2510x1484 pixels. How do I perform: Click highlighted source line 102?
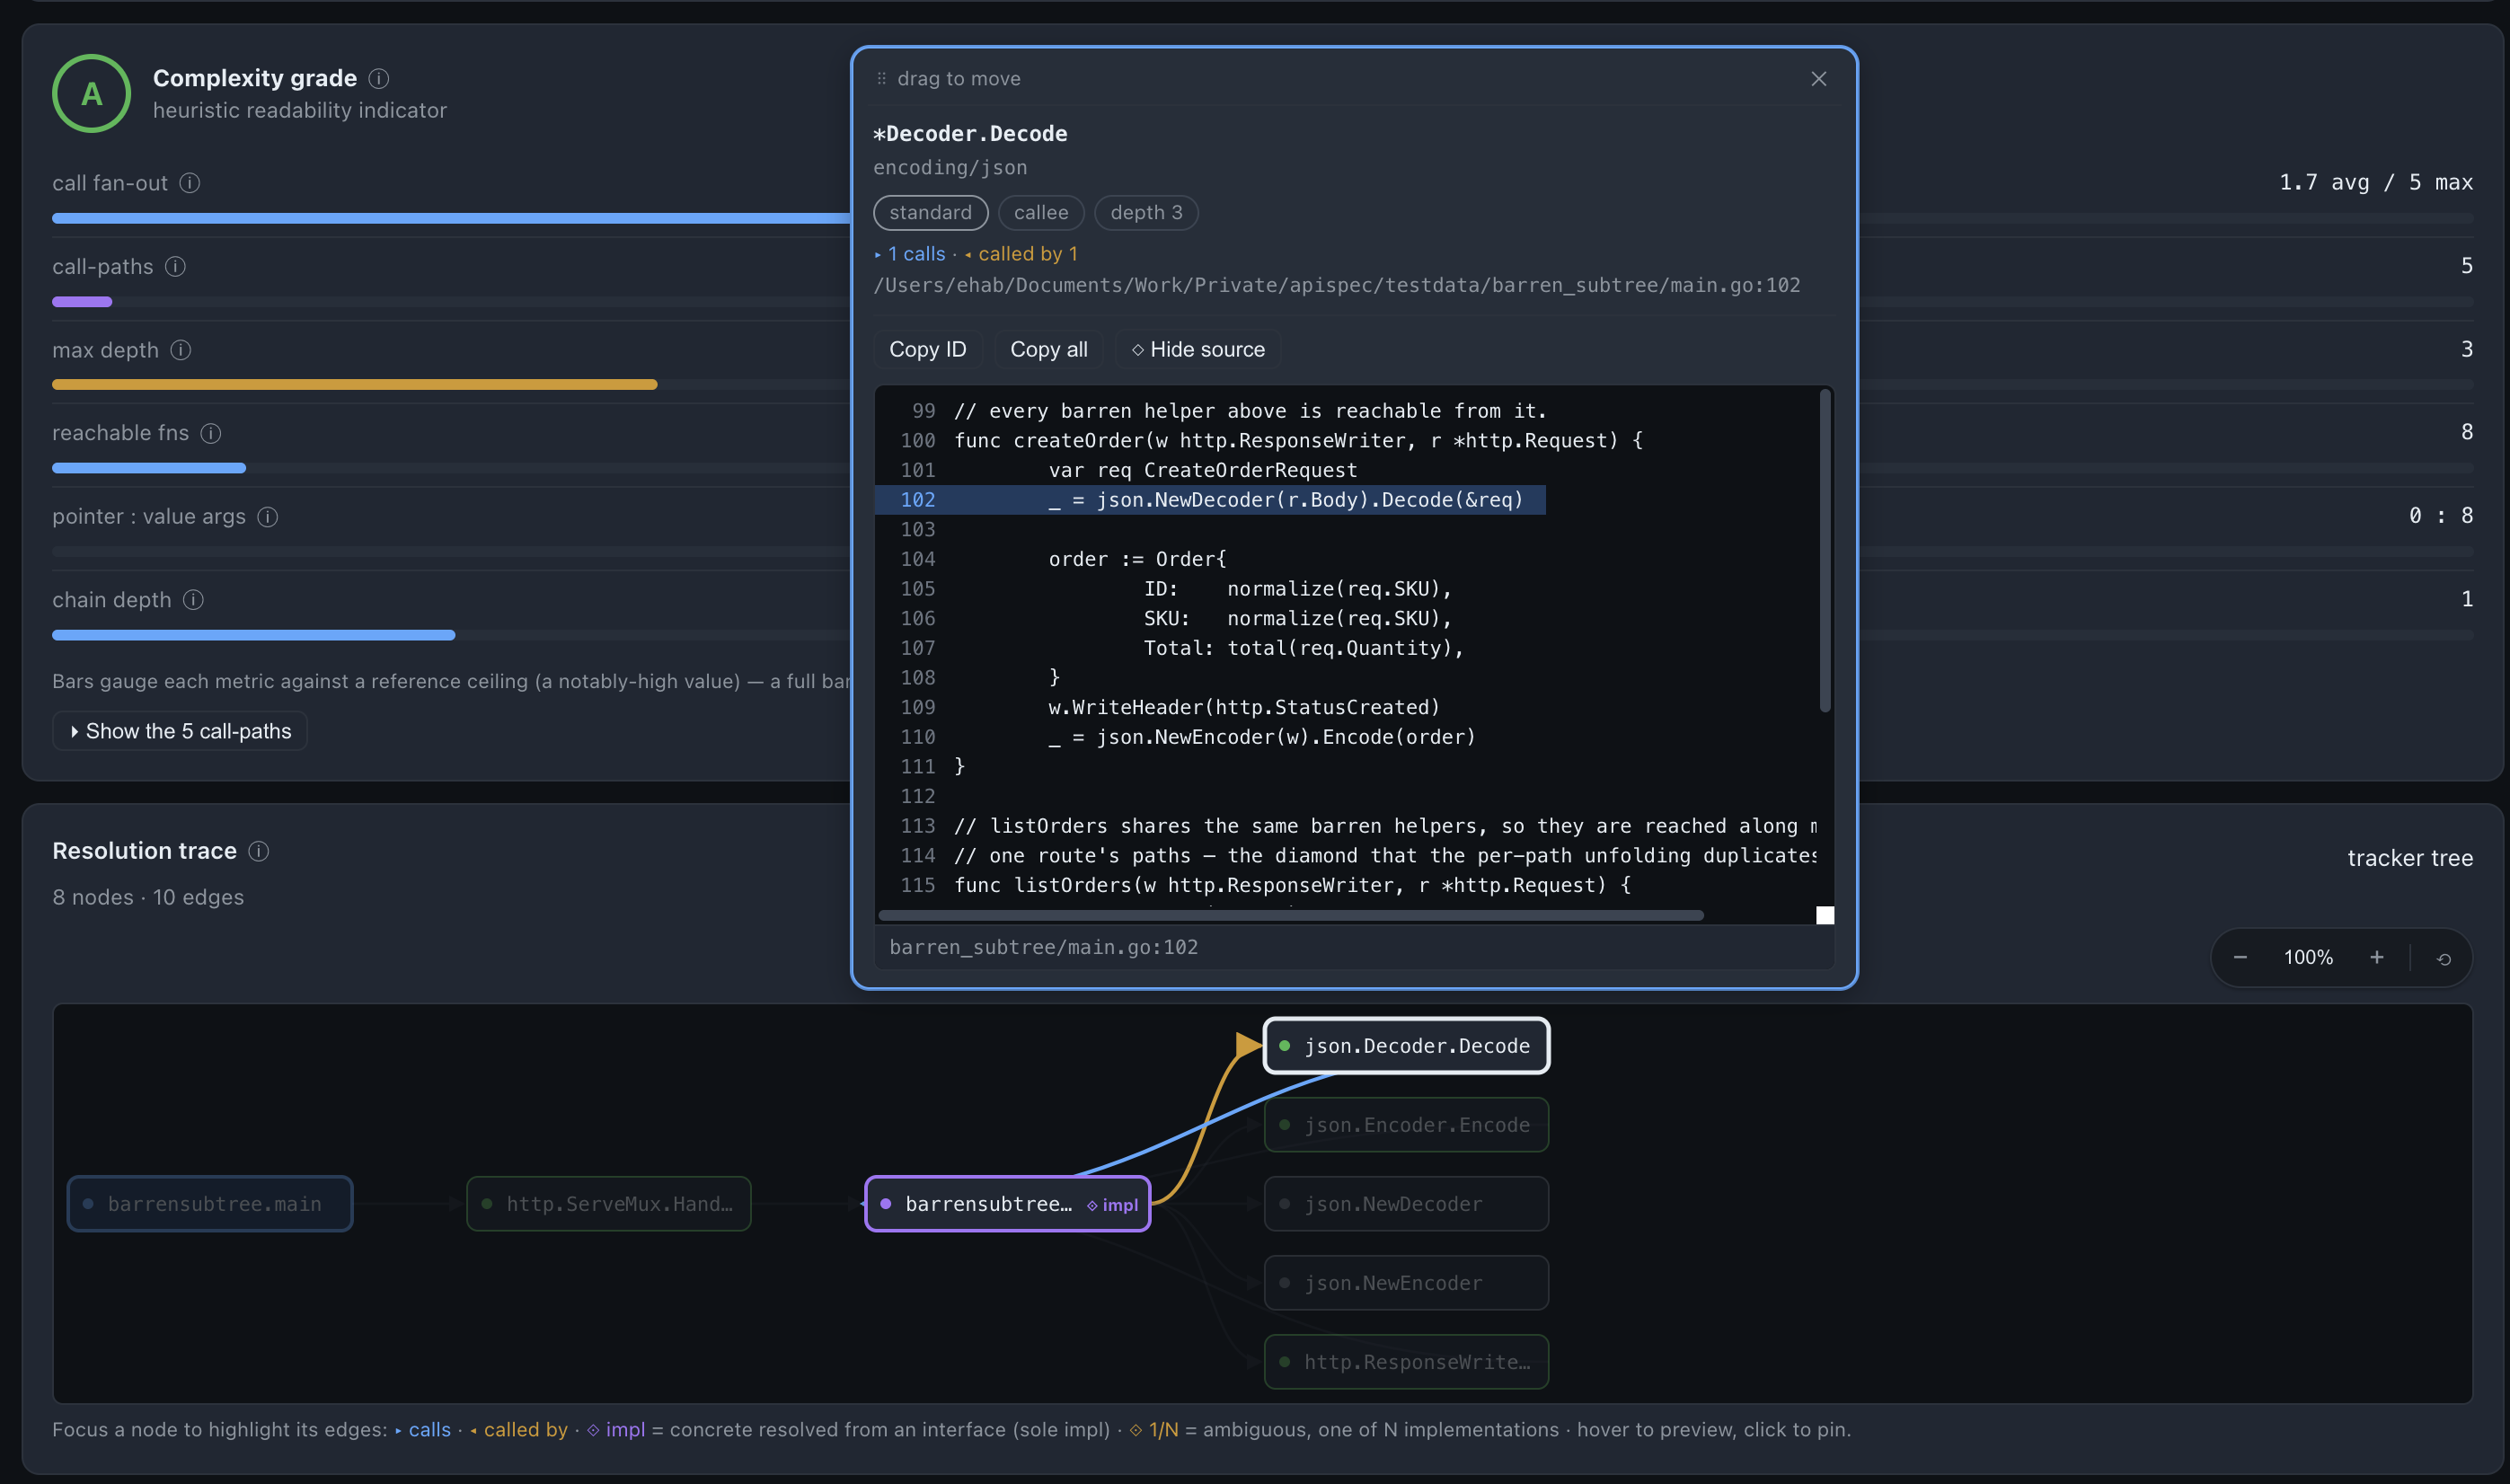1210,500
